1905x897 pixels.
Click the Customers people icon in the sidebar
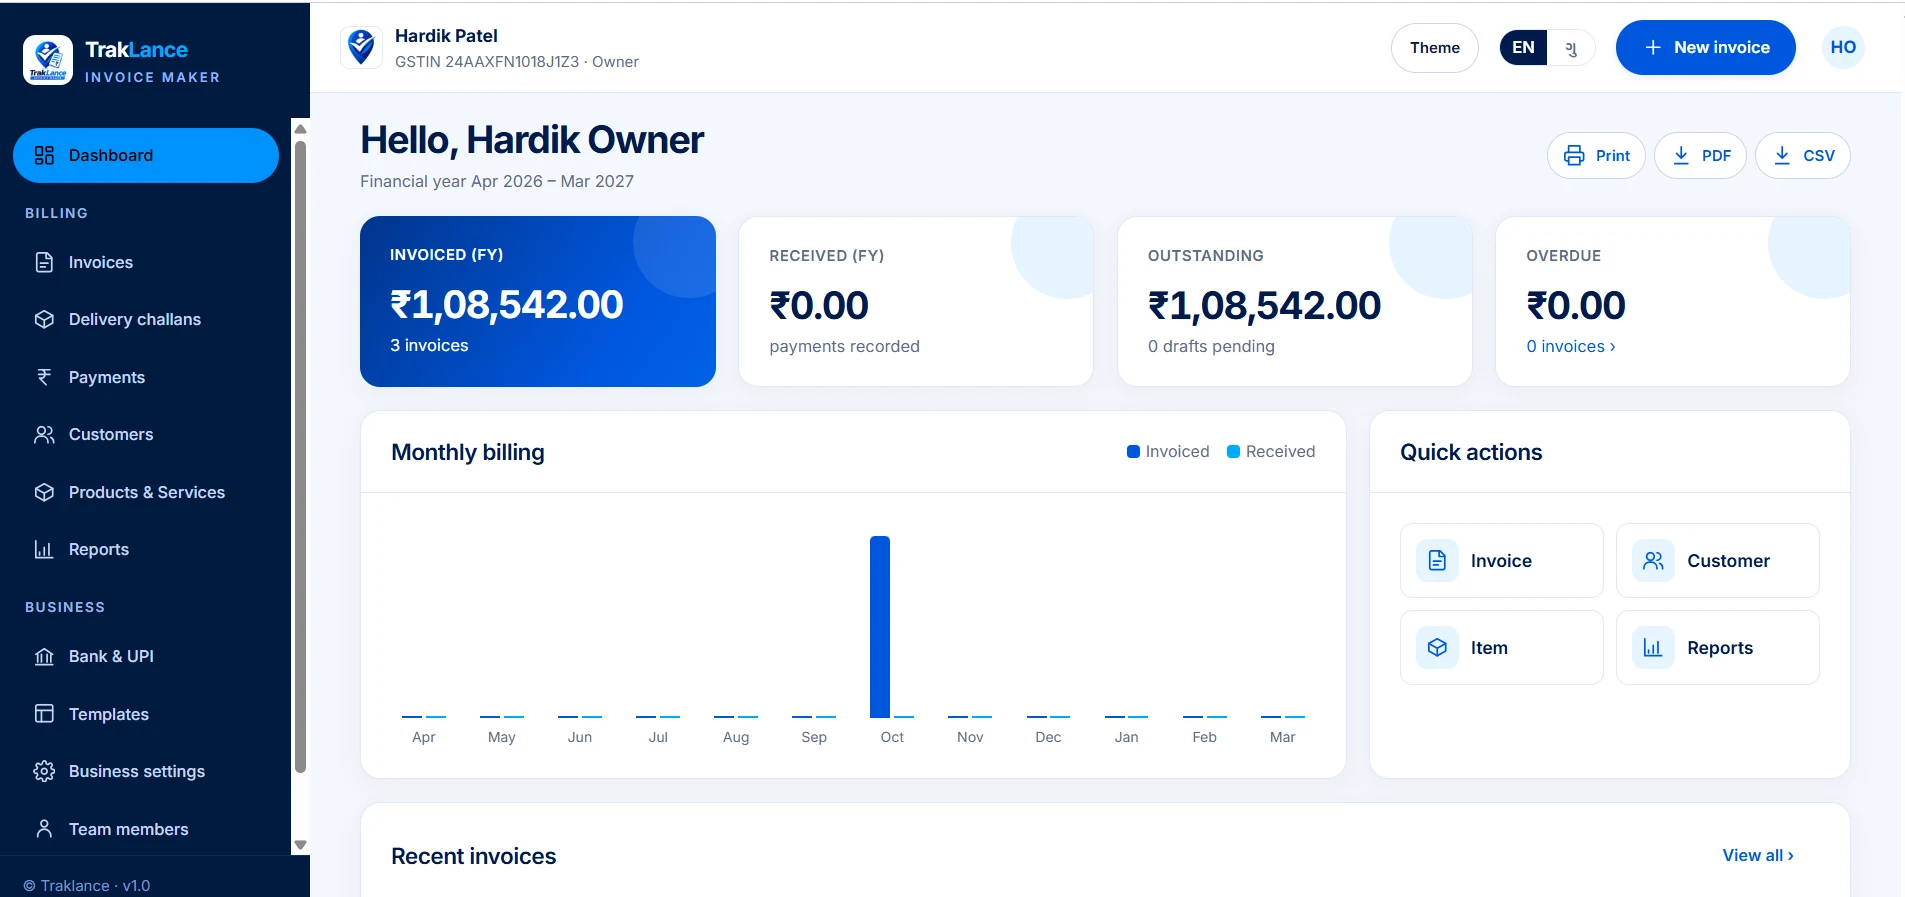pos(44,434)
